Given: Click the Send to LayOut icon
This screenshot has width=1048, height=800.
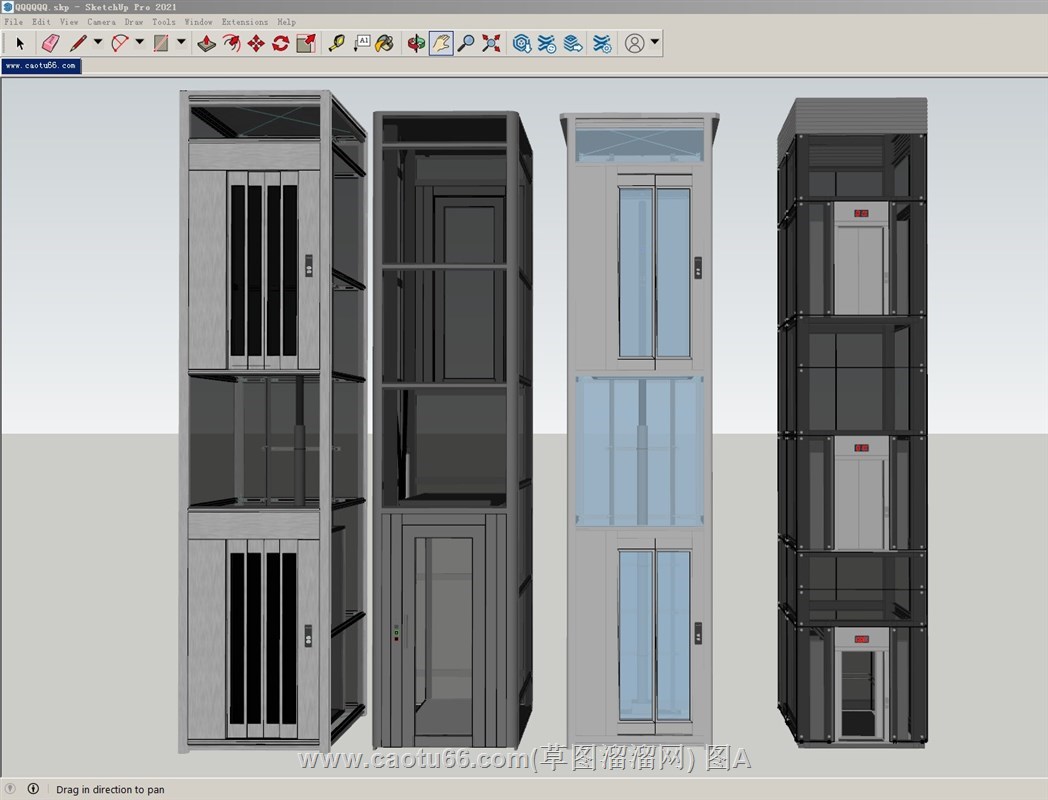Looking at the screenshot, I should click(573, 43).
